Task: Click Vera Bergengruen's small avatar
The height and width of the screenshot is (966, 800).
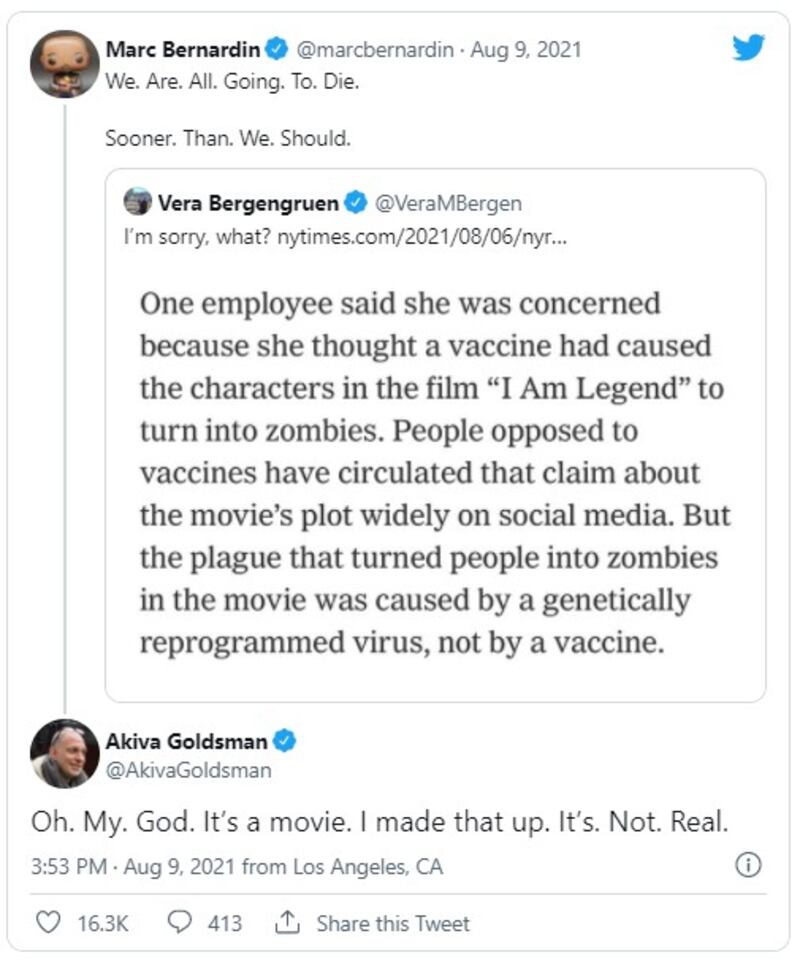Action: tap(137, 203)
